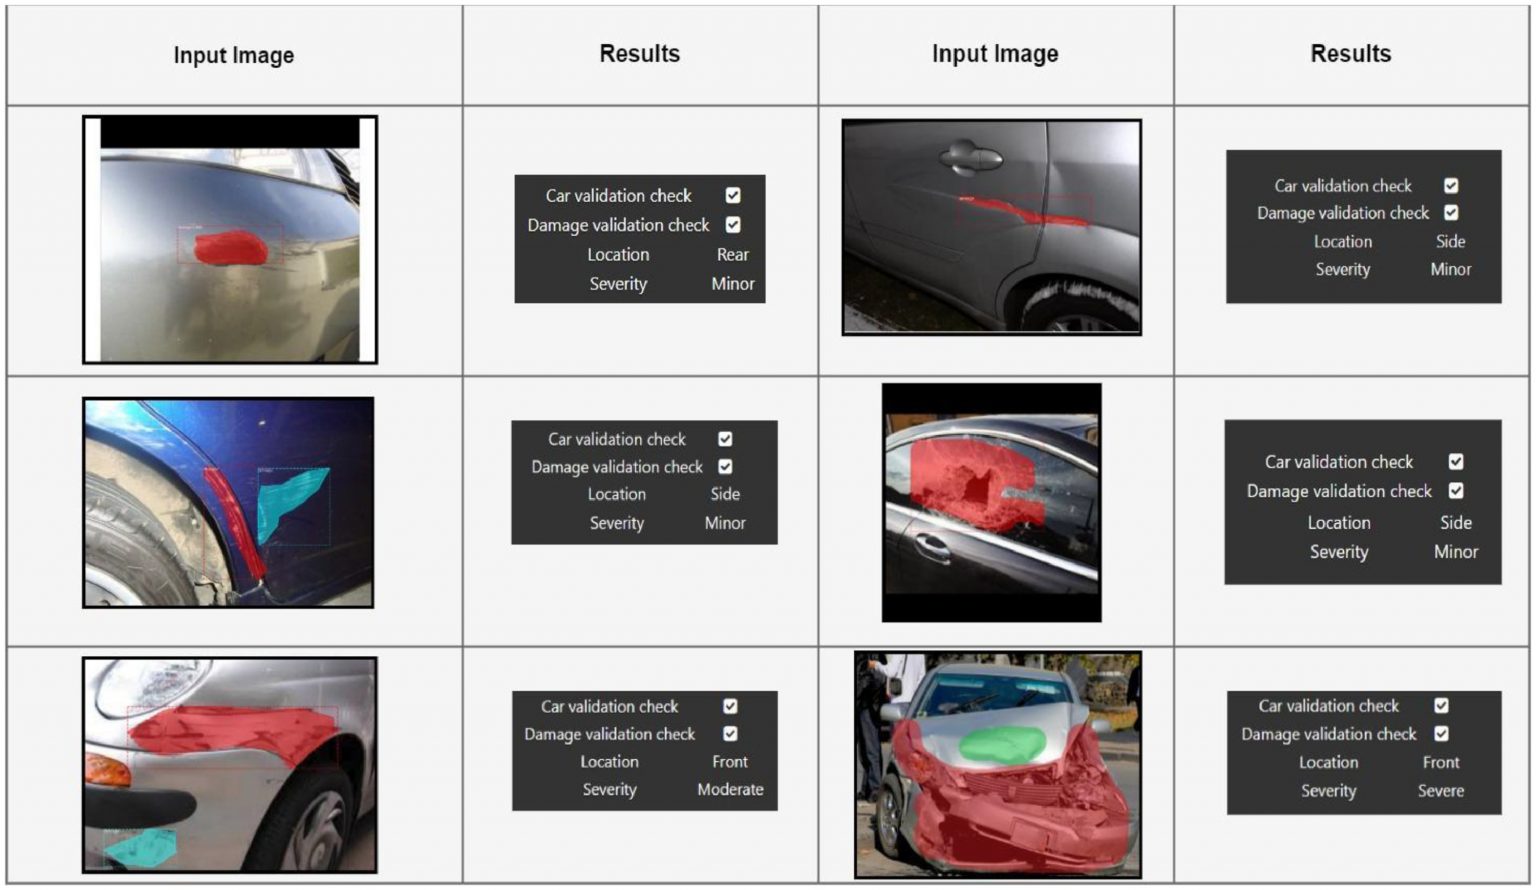
Task: Click the Severe severity value
Action: click(1441, 791)
